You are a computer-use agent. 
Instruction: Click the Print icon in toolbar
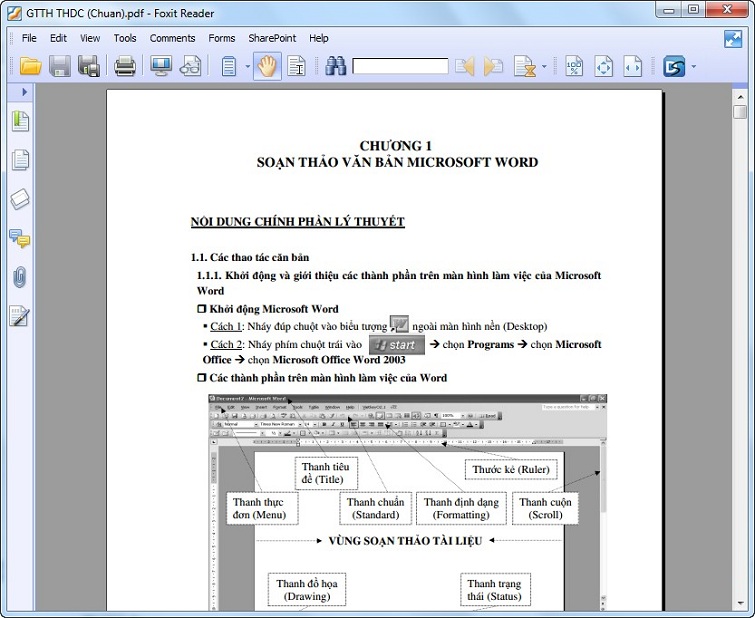click(125, 67)
